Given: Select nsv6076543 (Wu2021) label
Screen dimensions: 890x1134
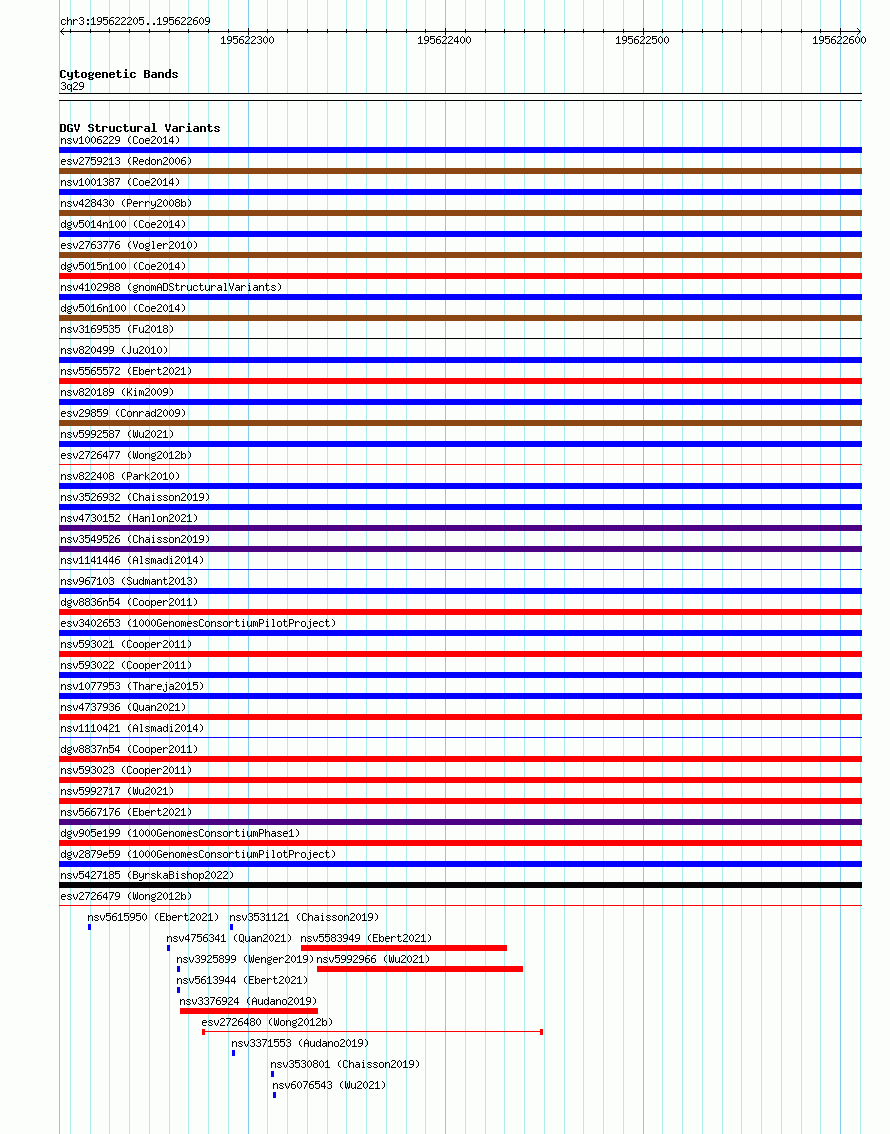Looking at the screenshot, I should (x=330, y=1084).
